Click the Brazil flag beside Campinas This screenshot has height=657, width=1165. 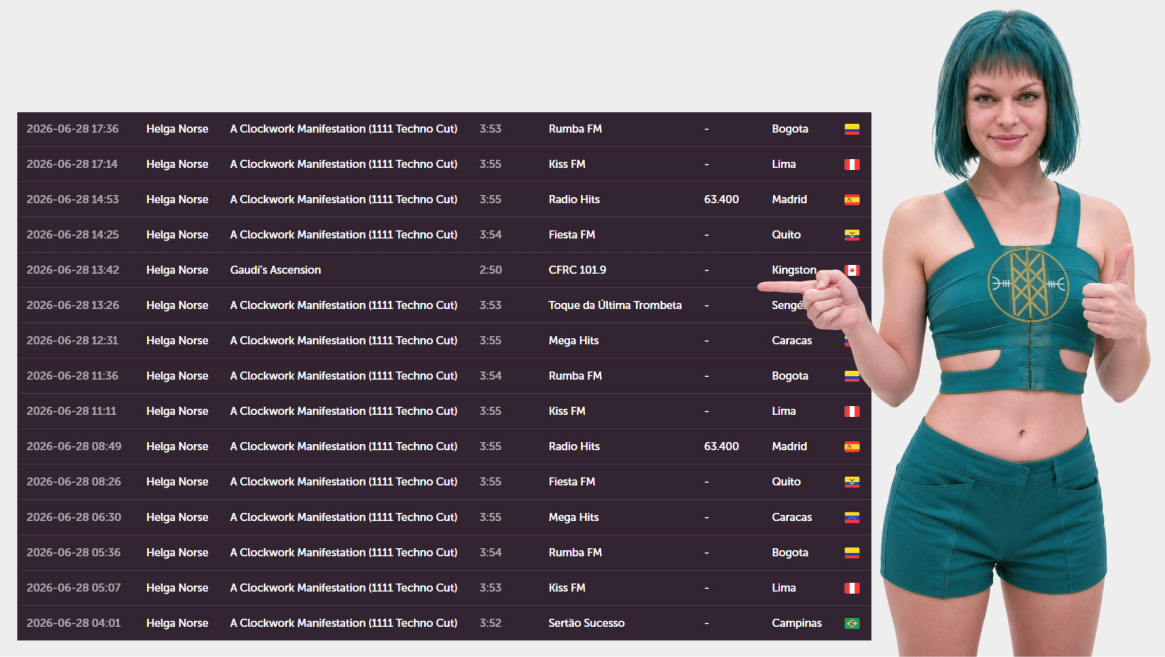pos(851,624)
